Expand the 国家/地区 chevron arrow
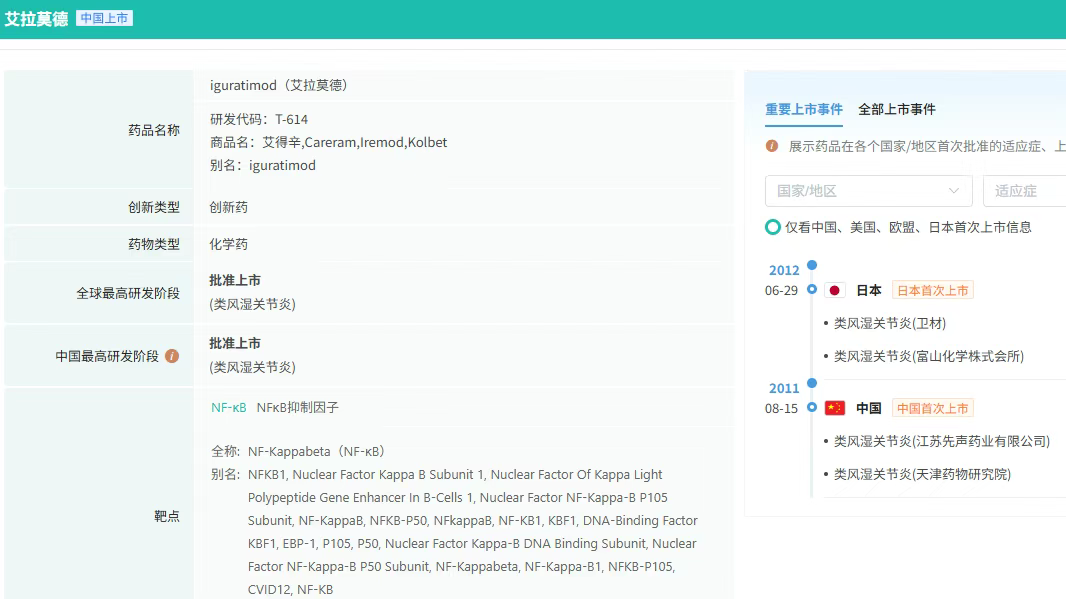The width and height of the screenshot is (1066, 599). pos(953,191)
